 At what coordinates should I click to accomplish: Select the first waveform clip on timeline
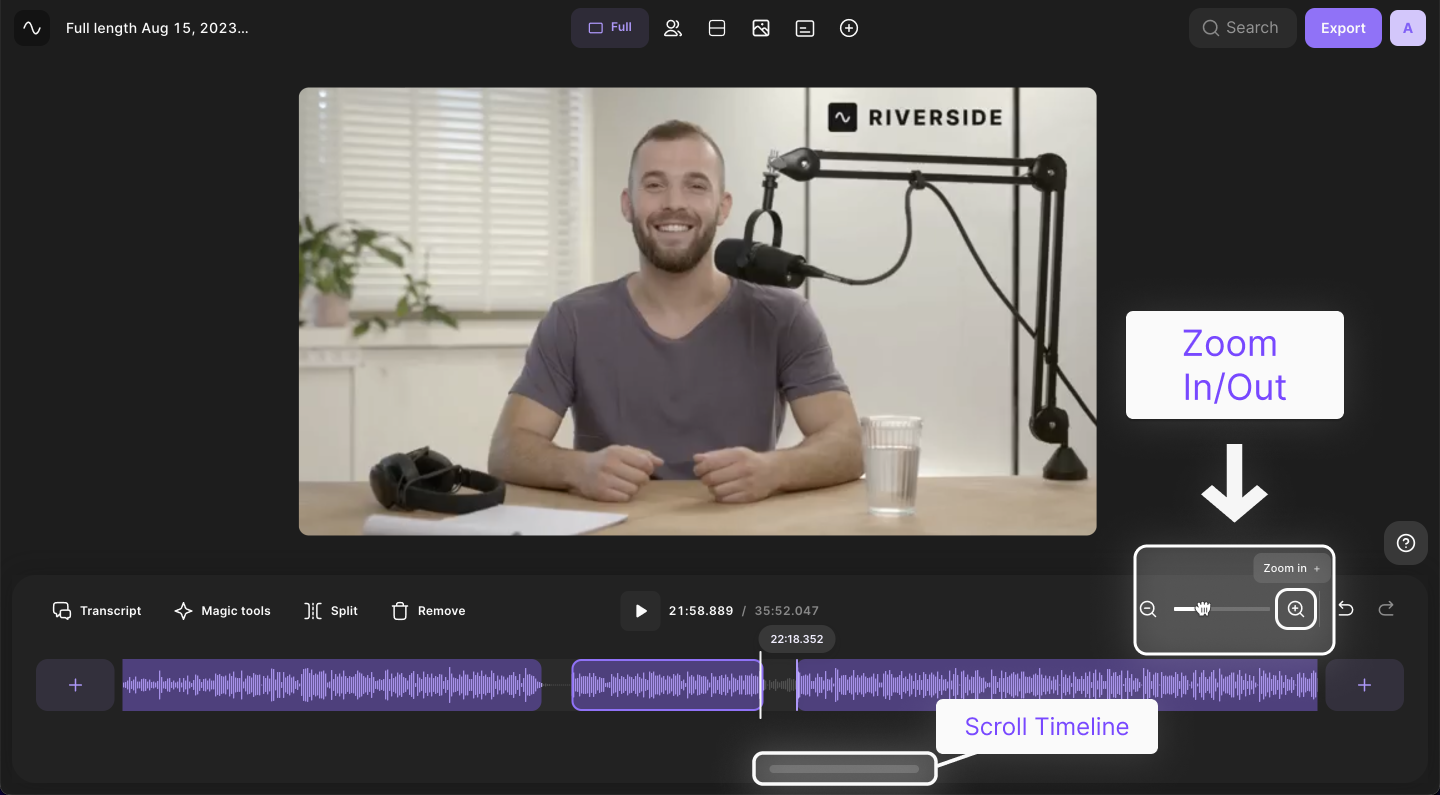[x=332, y=685]
